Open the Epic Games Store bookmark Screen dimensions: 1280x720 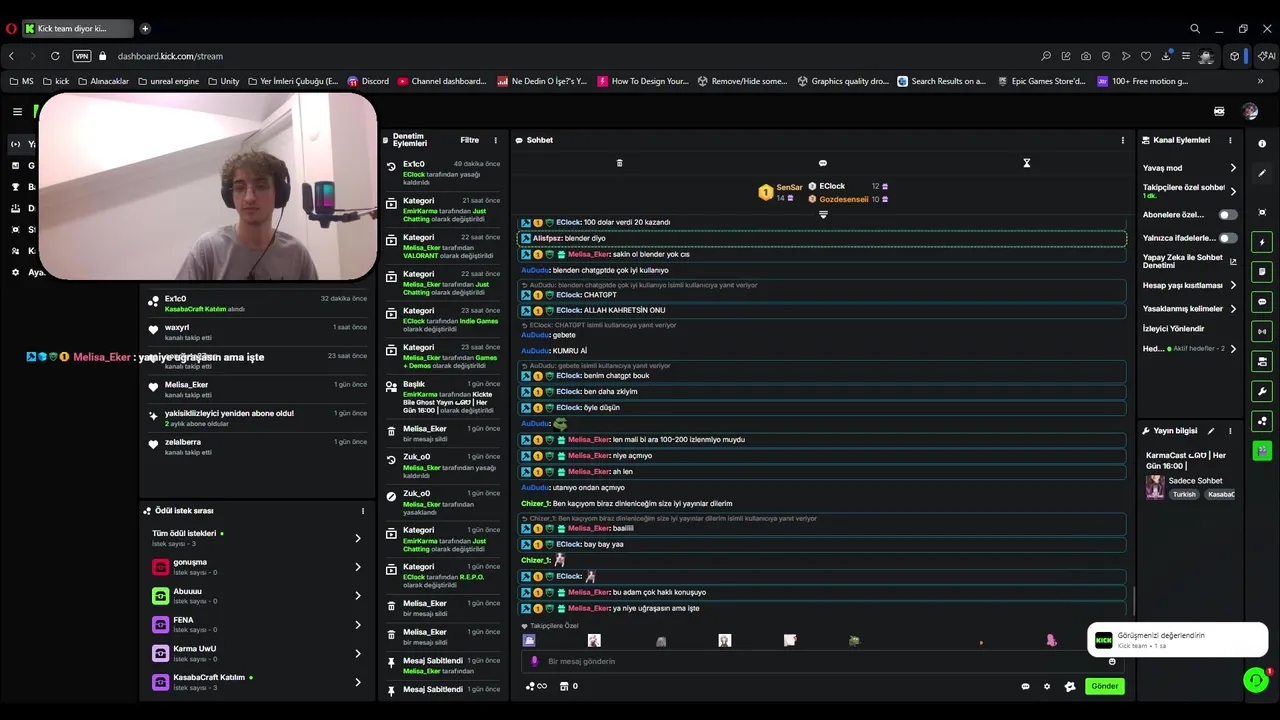point(1041,81)
